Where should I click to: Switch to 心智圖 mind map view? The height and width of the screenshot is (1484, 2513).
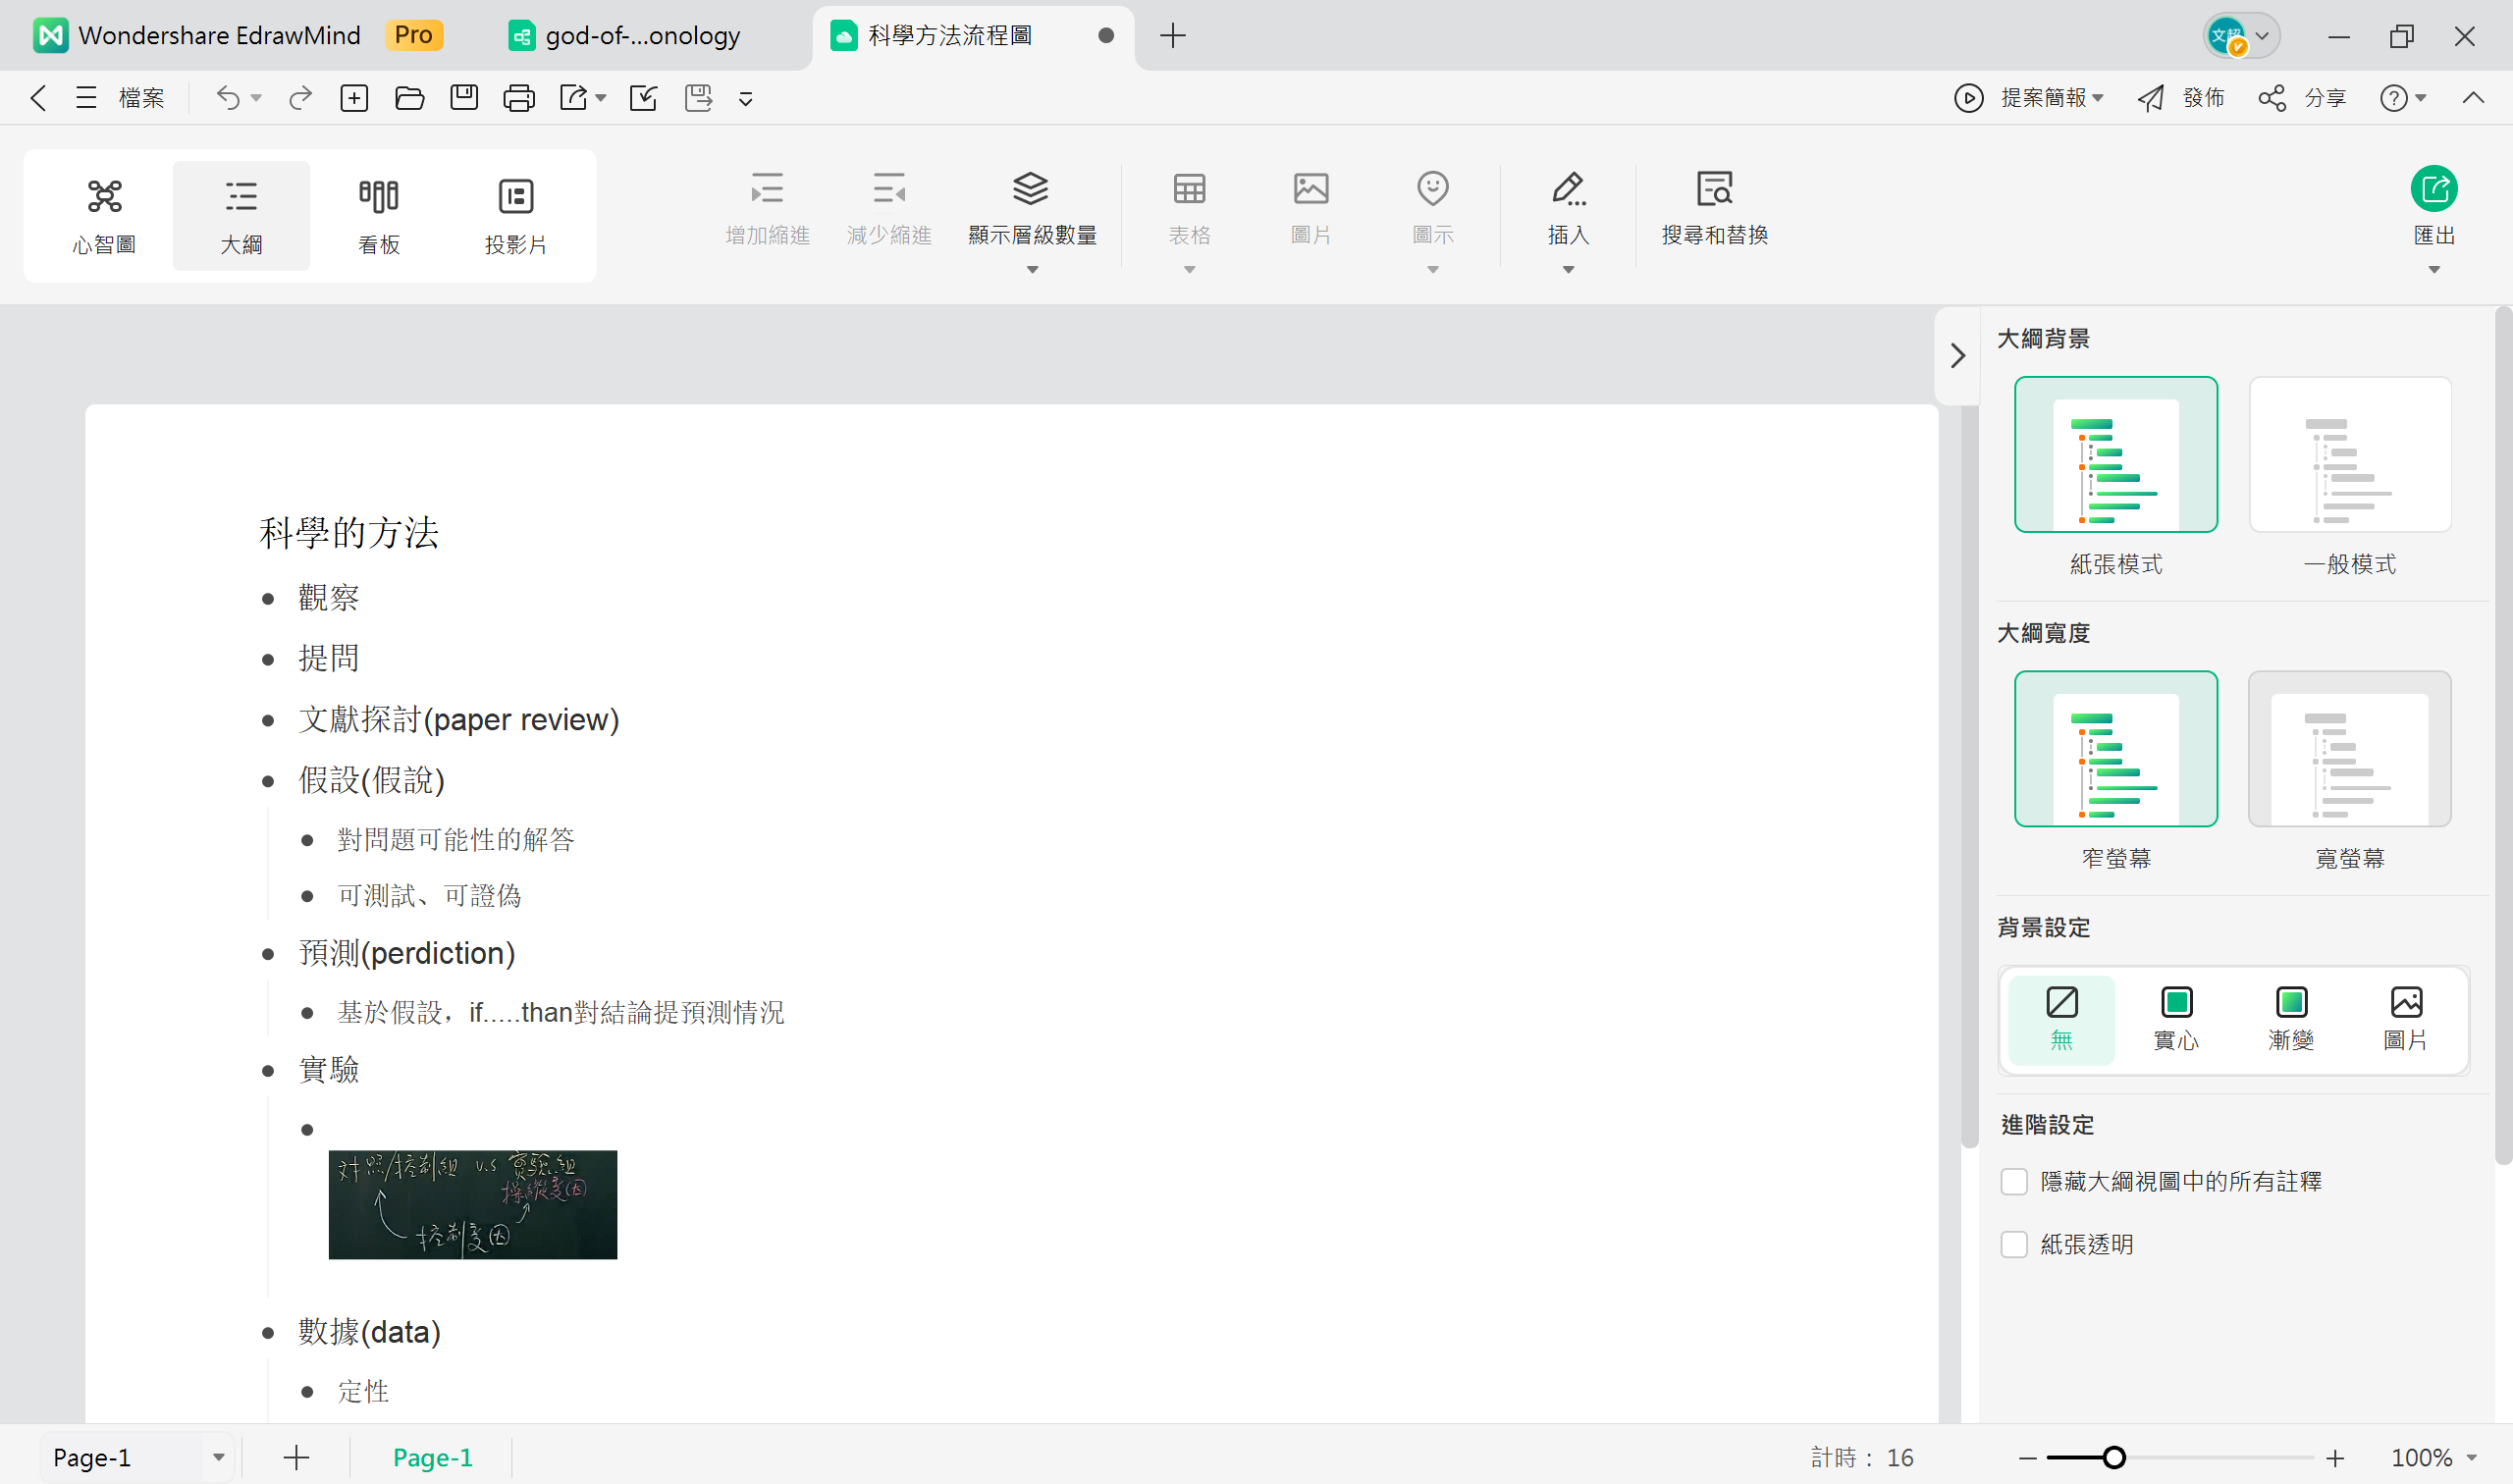[x=104, y=214]
